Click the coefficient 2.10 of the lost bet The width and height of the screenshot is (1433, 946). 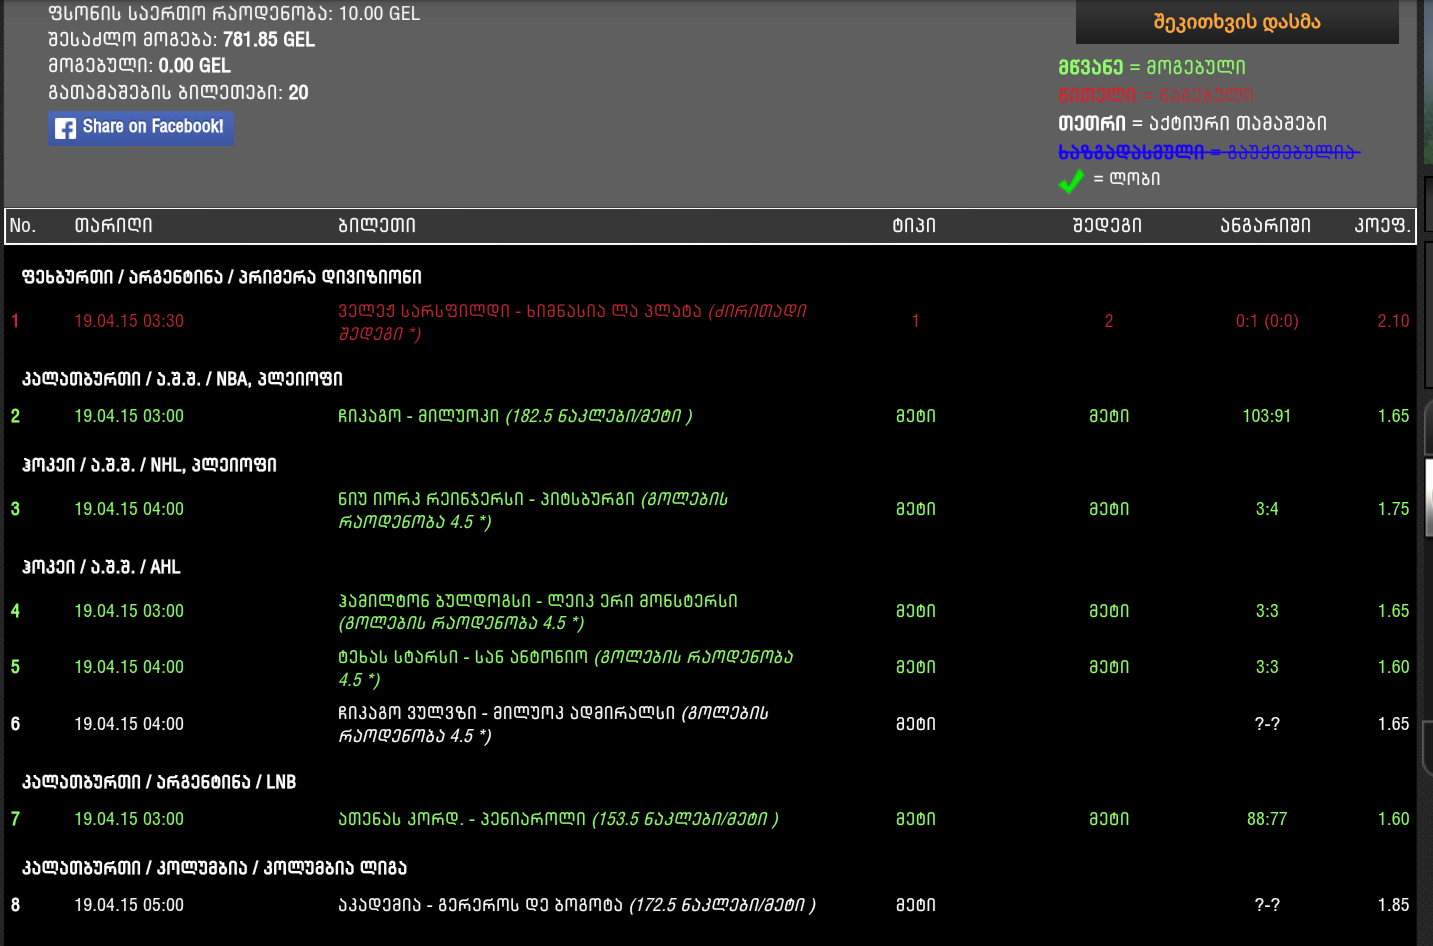(x=1393, y=321)
